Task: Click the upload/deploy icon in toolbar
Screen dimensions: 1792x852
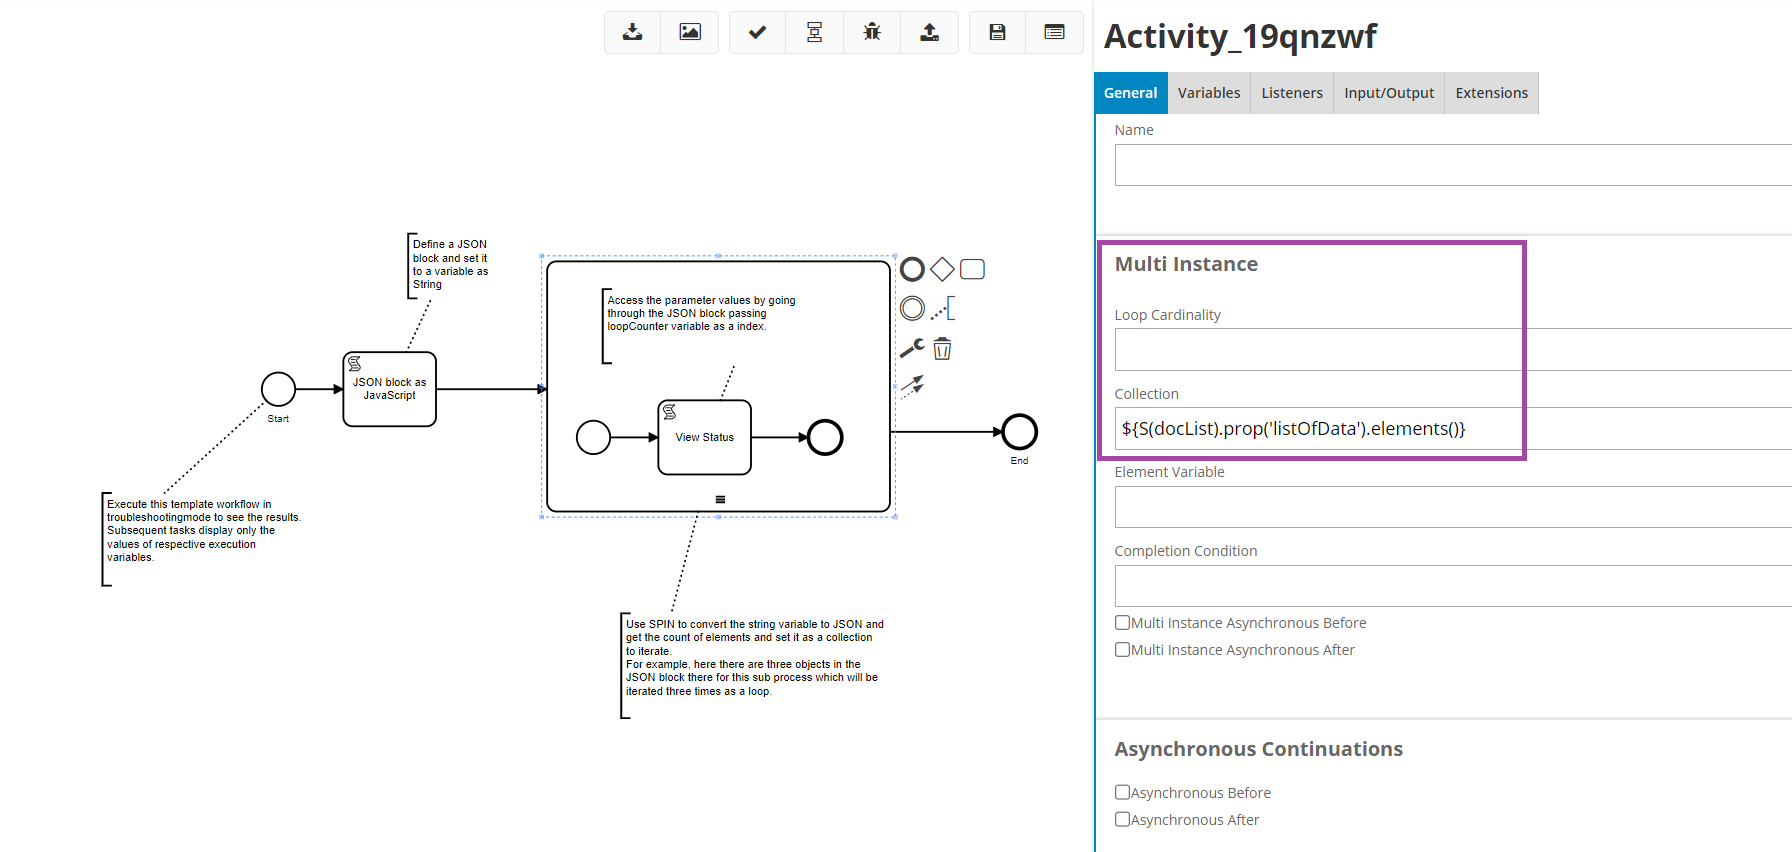Action: pyautogui.click(x=929, y=32)
